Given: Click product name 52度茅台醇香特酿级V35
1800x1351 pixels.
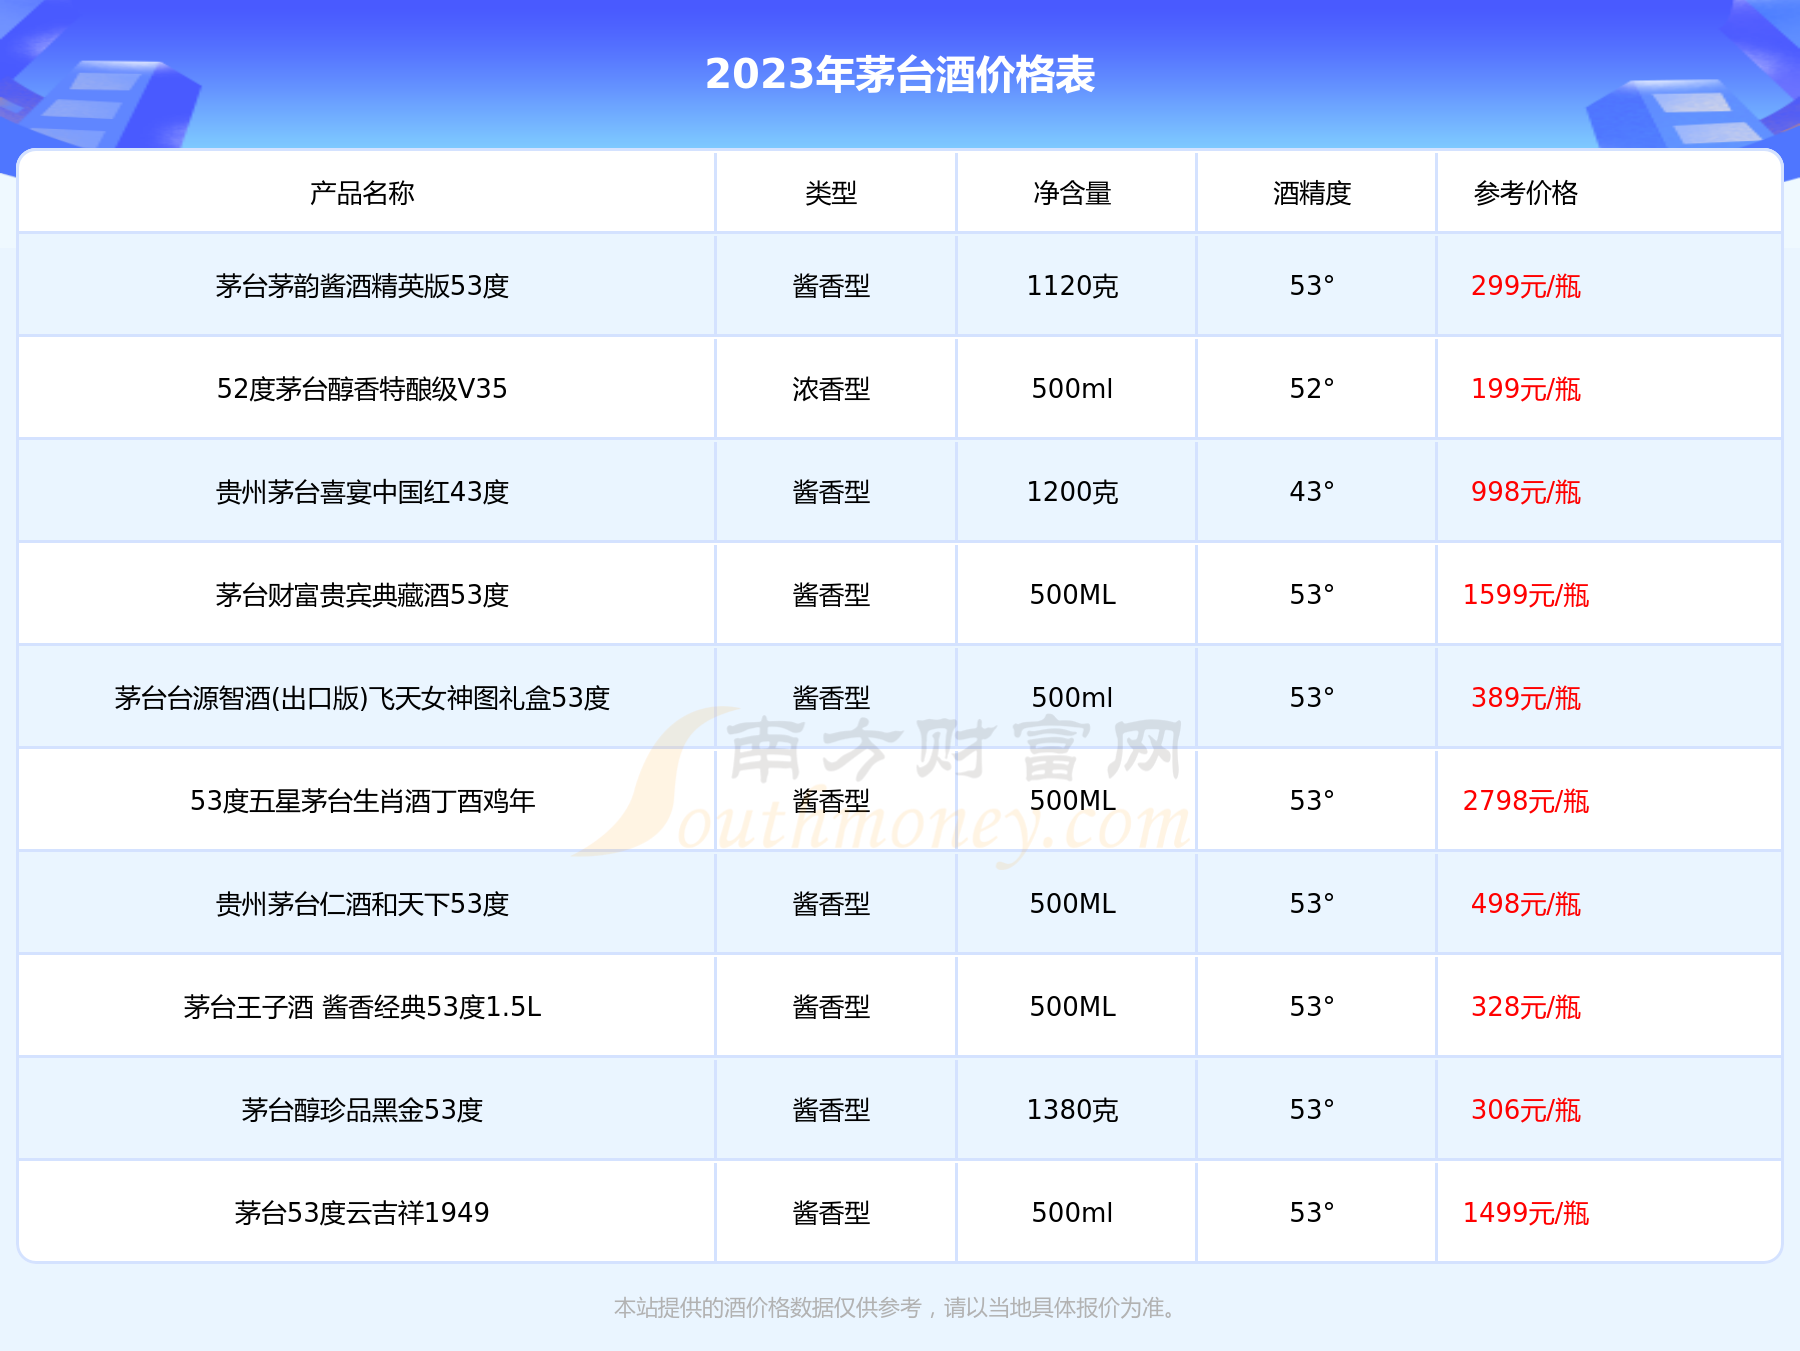Looking at the screenshot, I should click(363, 389).
